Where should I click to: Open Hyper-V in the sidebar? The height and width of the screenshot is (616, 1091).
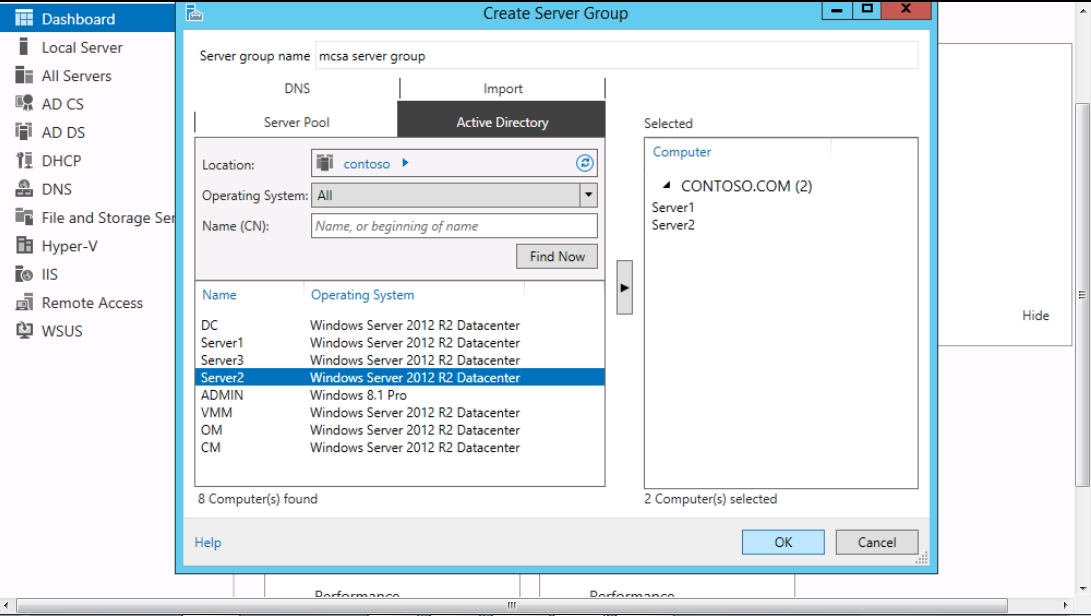click(70, 246)
